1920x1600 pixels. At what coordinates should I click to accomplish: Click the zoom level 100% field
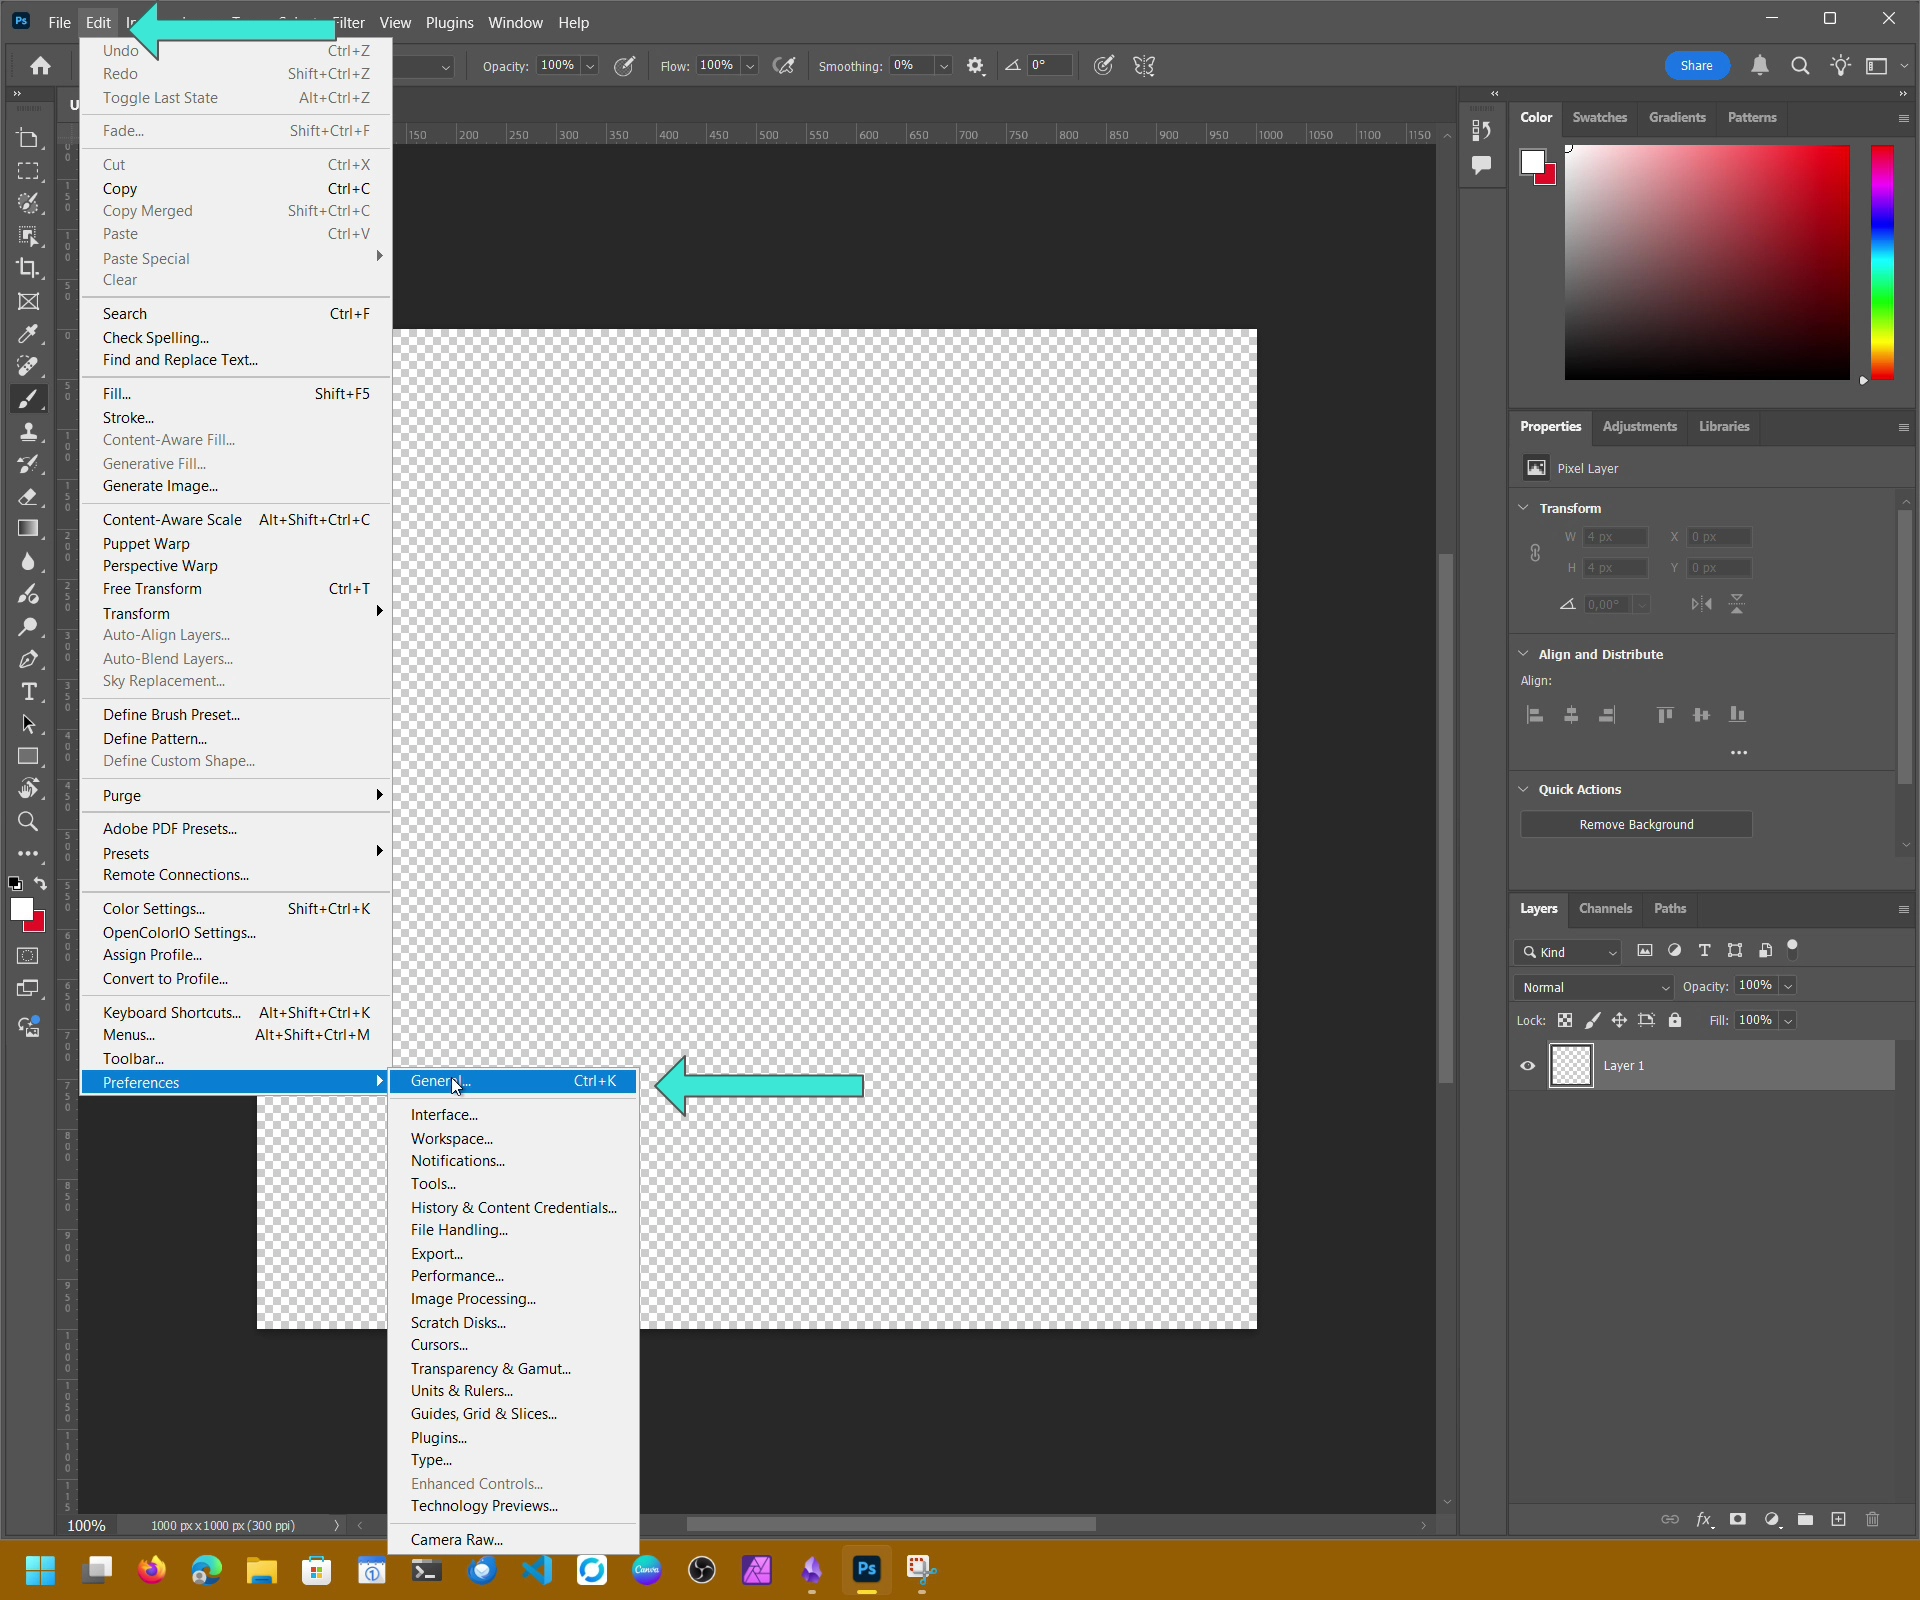(87, 1526)
